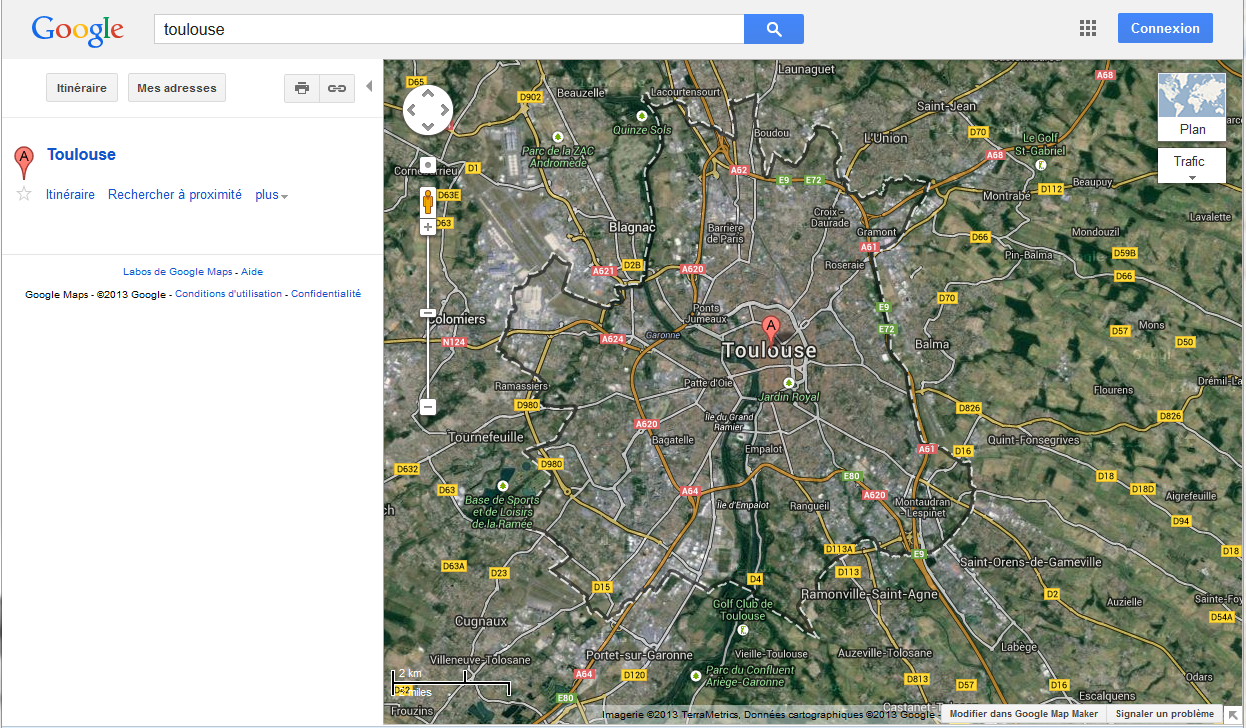Click the Itinéraire button
1246x728 pixels.
pyautogui.click(x=82, y=88)
